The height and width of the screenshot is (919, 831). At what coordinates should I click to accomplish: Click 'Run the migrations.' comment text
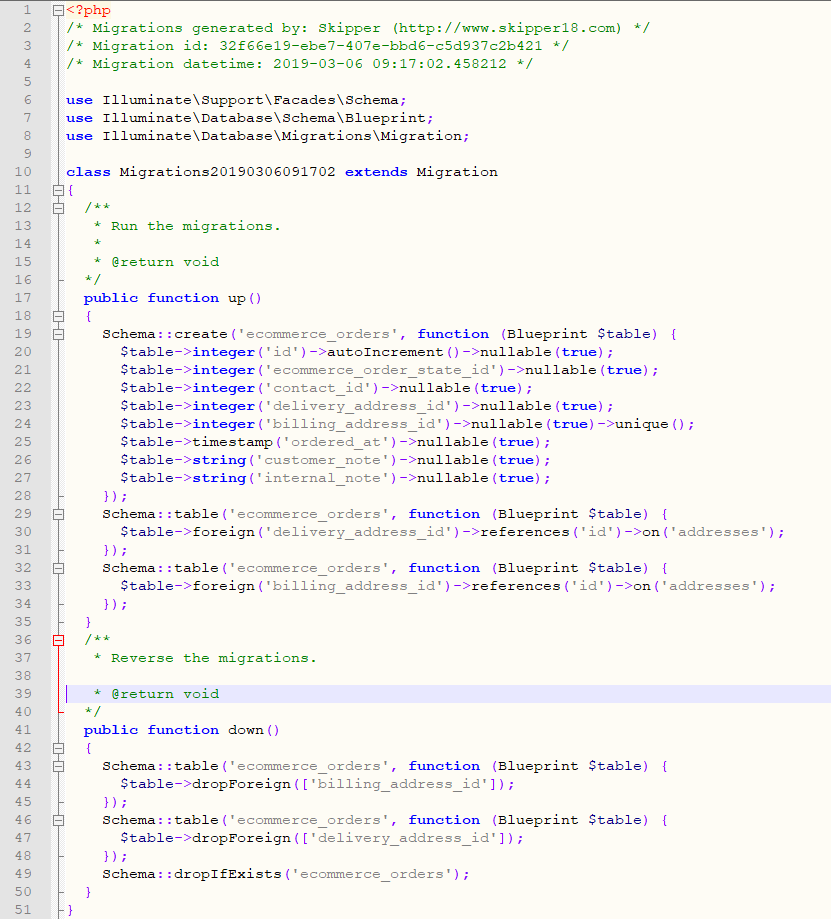coord(196,226)
